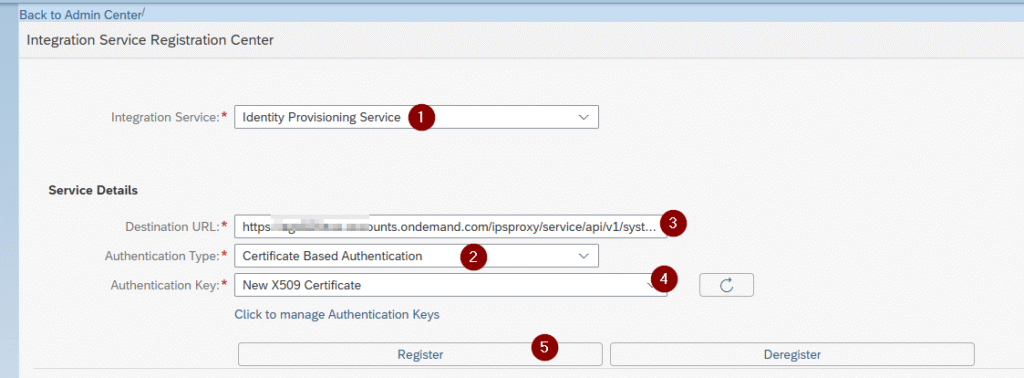Click the red circle marker numbered 1
The width and height of the screenshot is (1024, 378).
(423, 118)
